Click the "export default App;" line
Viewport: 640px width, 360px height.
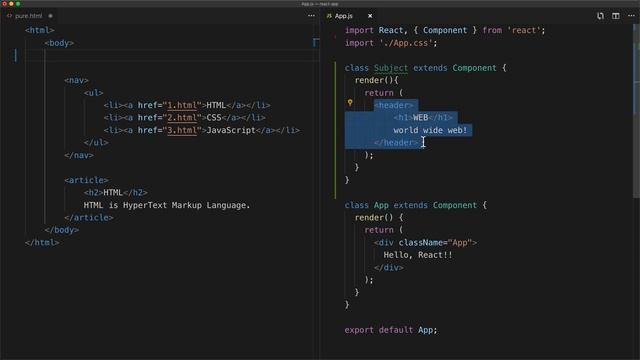391,330
